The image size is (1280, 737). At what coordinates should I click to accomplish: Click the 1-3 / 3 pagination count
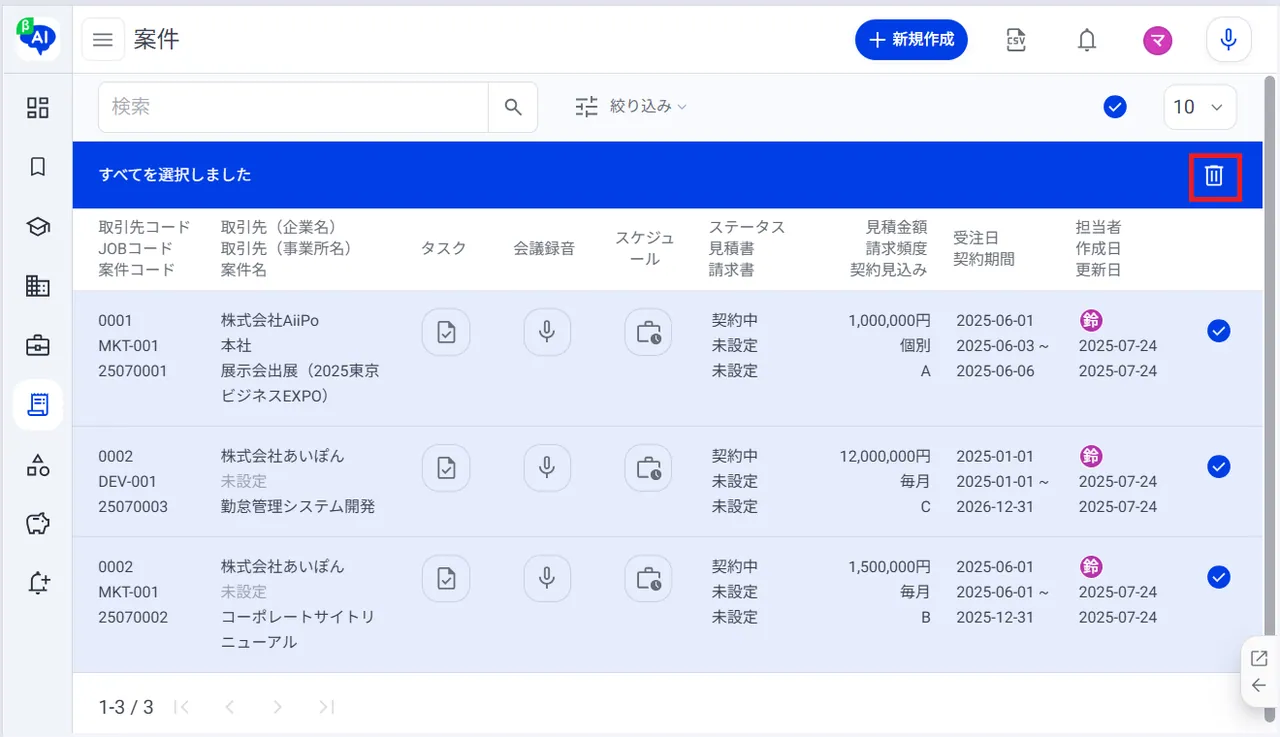pyautogui.click(x=126, y=707)
